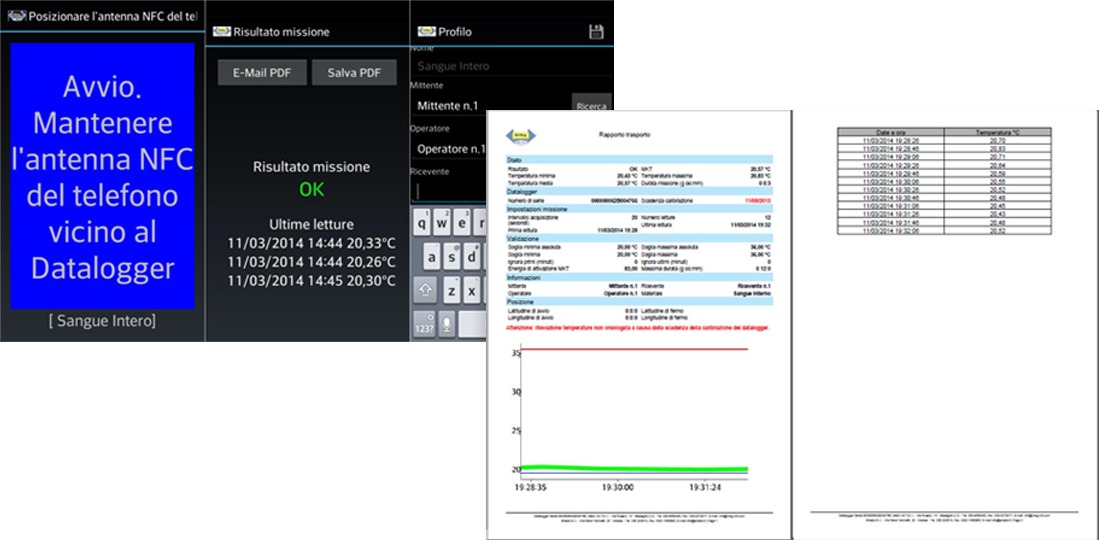This screenshot has width=1099, height=541.
Task: Tap the floppy disk save icon in Profilo
Action: [x=596, y=32]
